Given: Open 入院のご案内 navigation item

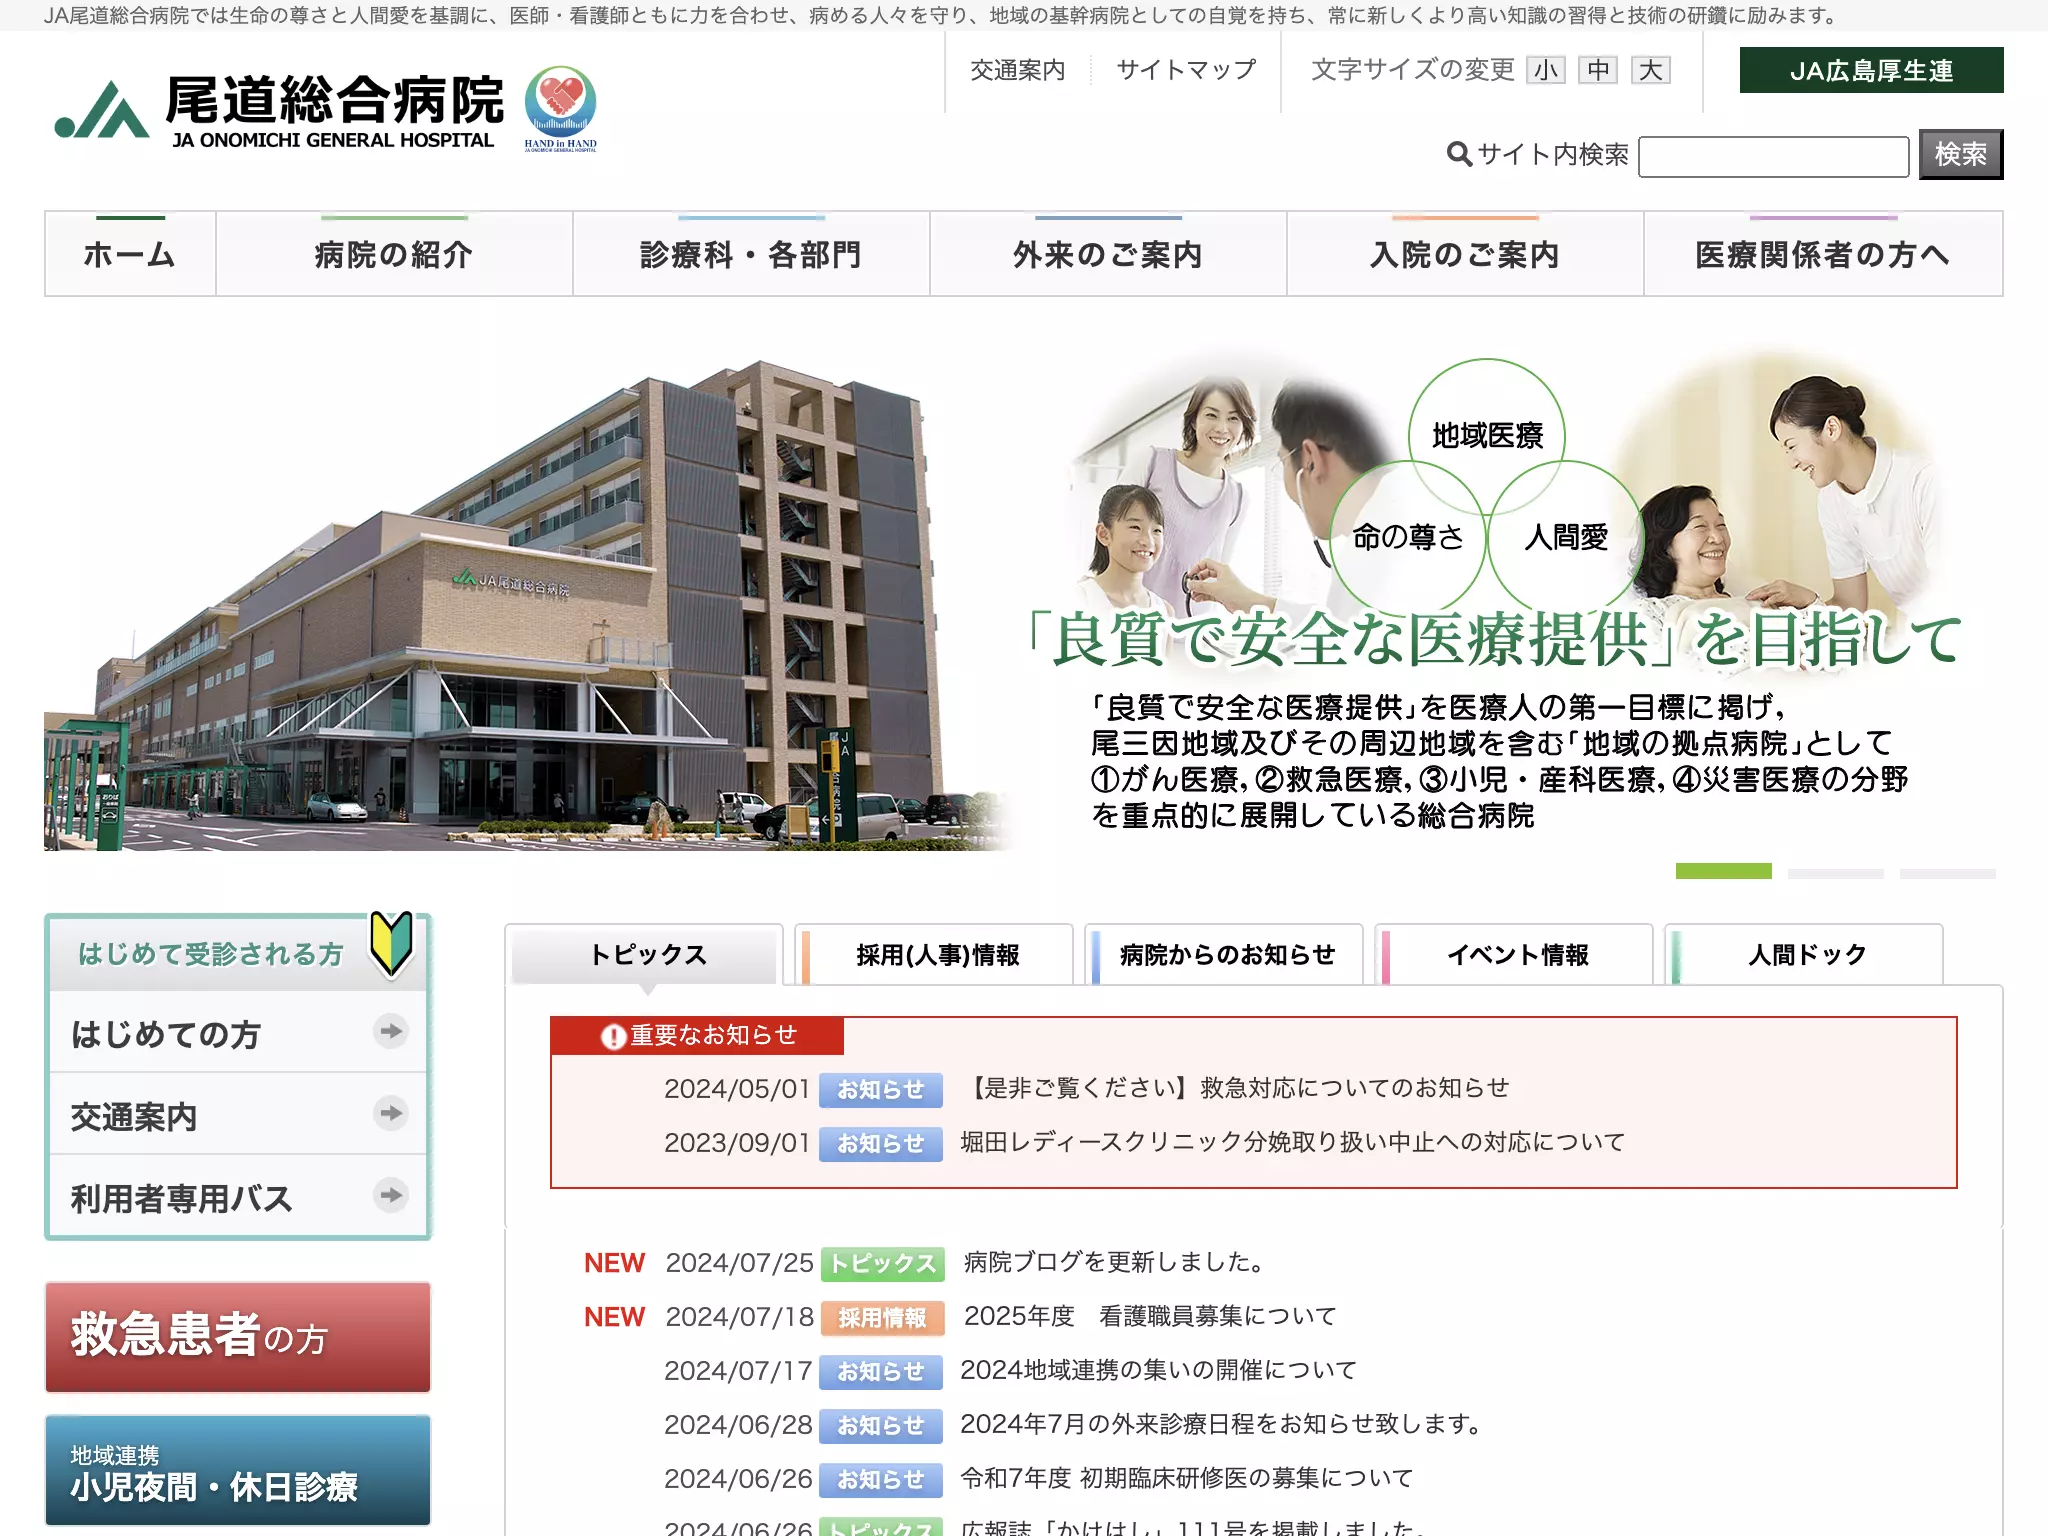Looking at the screenshot, I should [1465, 254].
